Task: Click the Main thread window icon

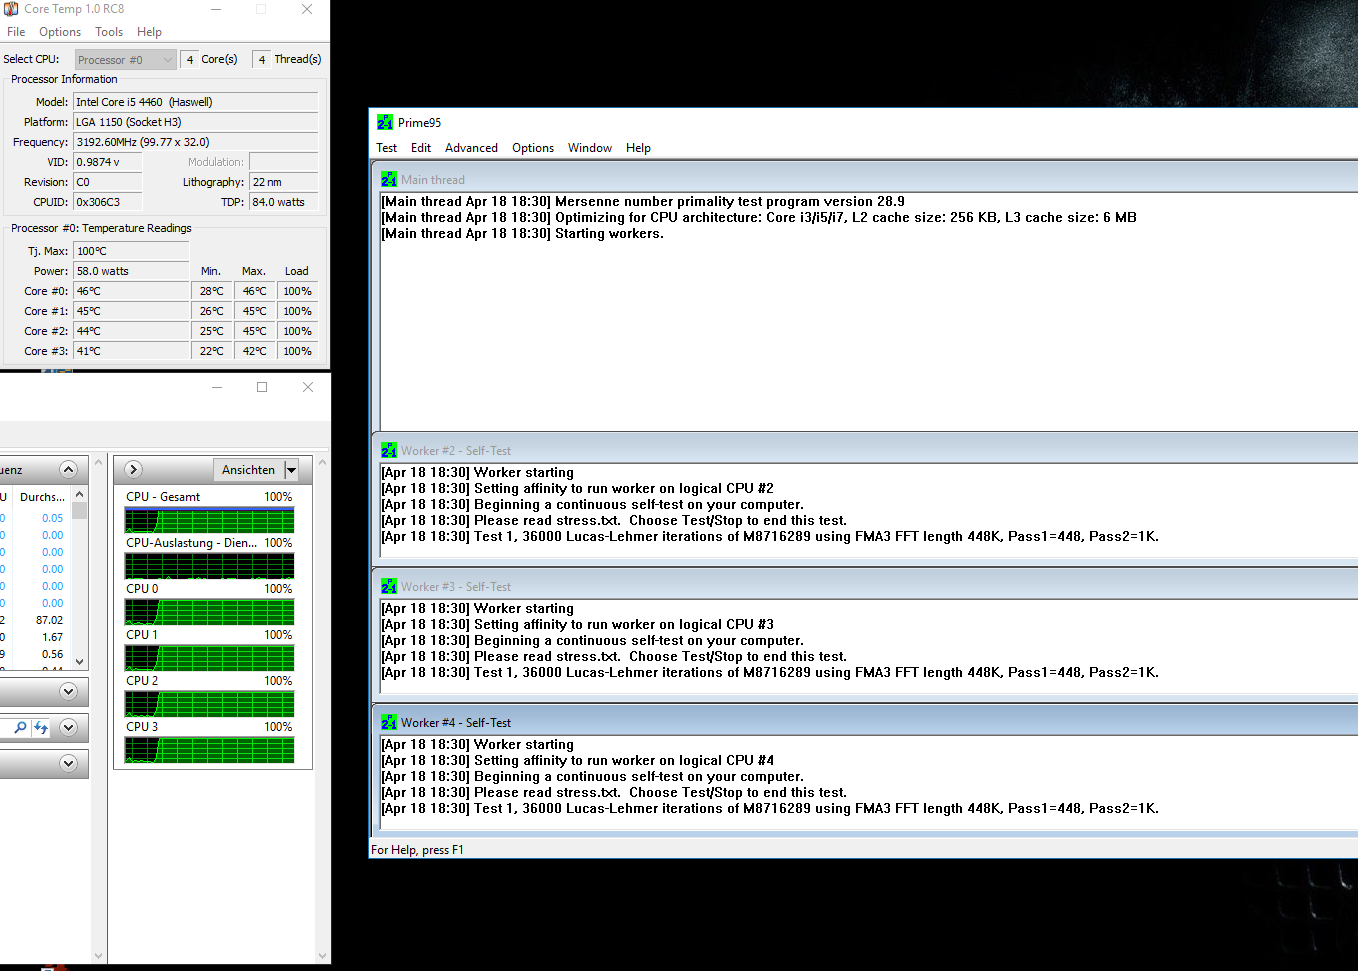Action: tap(389, 179)
